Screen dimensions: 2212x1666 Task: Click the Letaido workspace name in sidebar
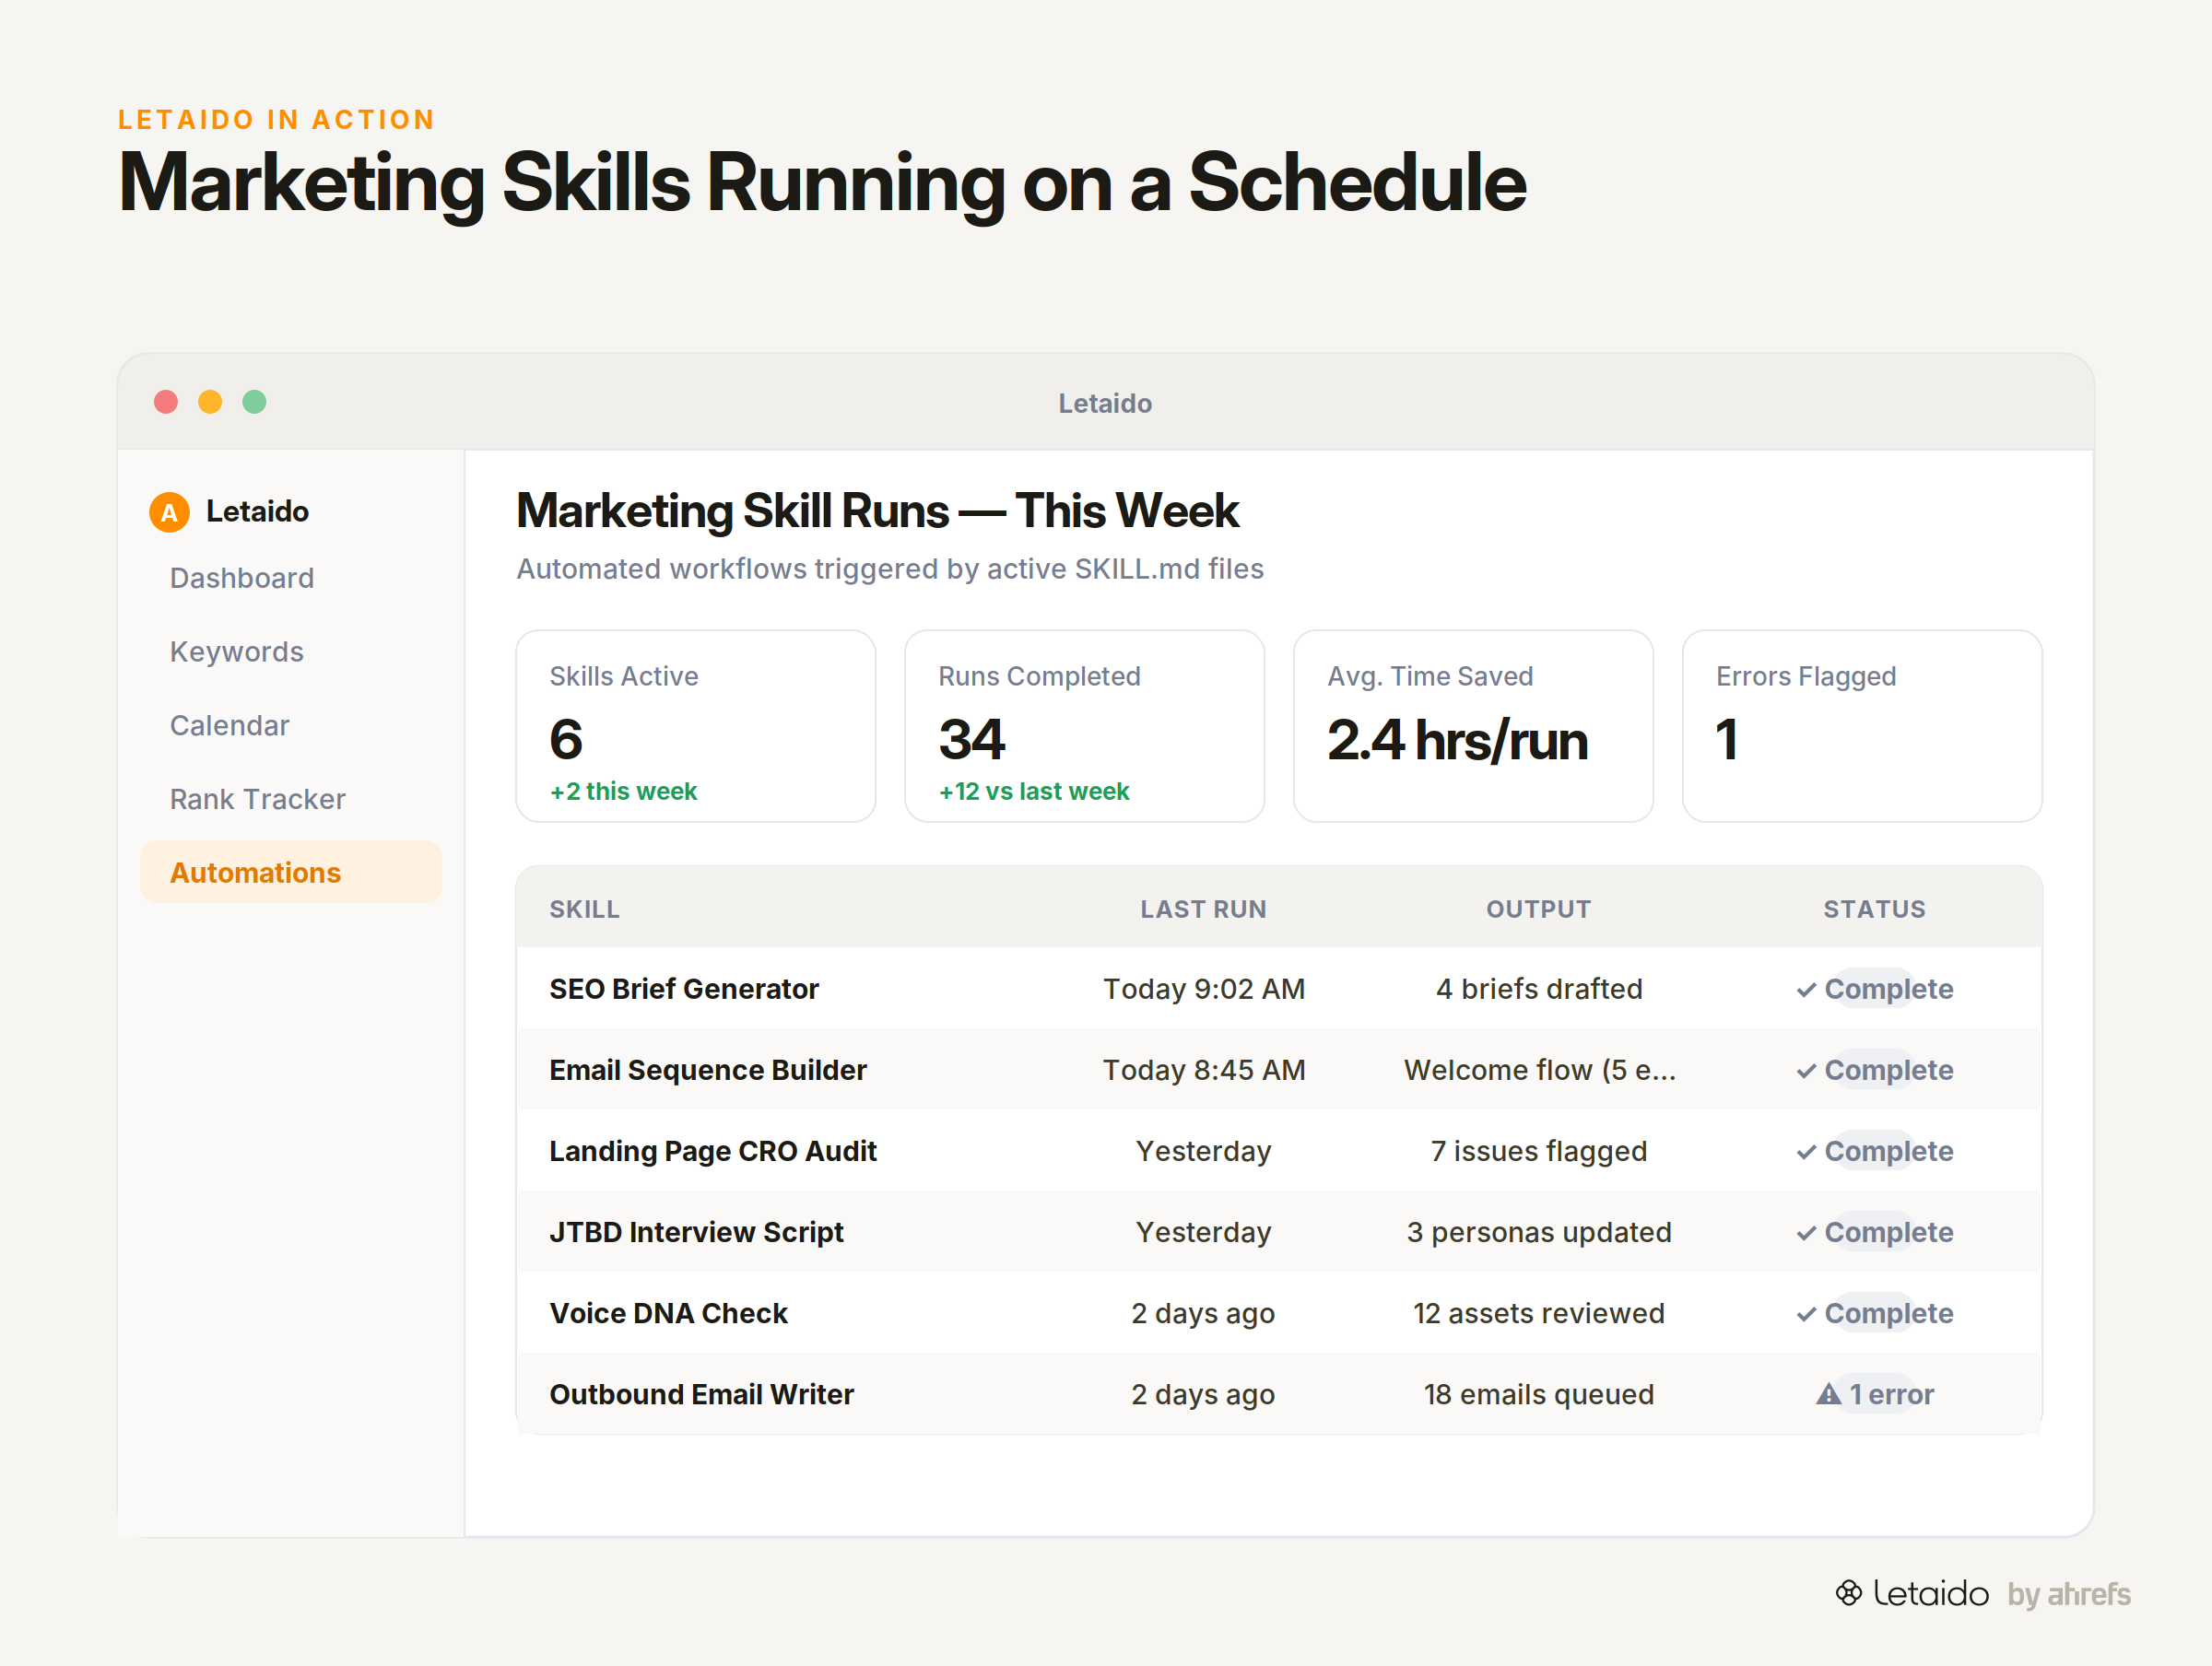(x=258, y=512)
